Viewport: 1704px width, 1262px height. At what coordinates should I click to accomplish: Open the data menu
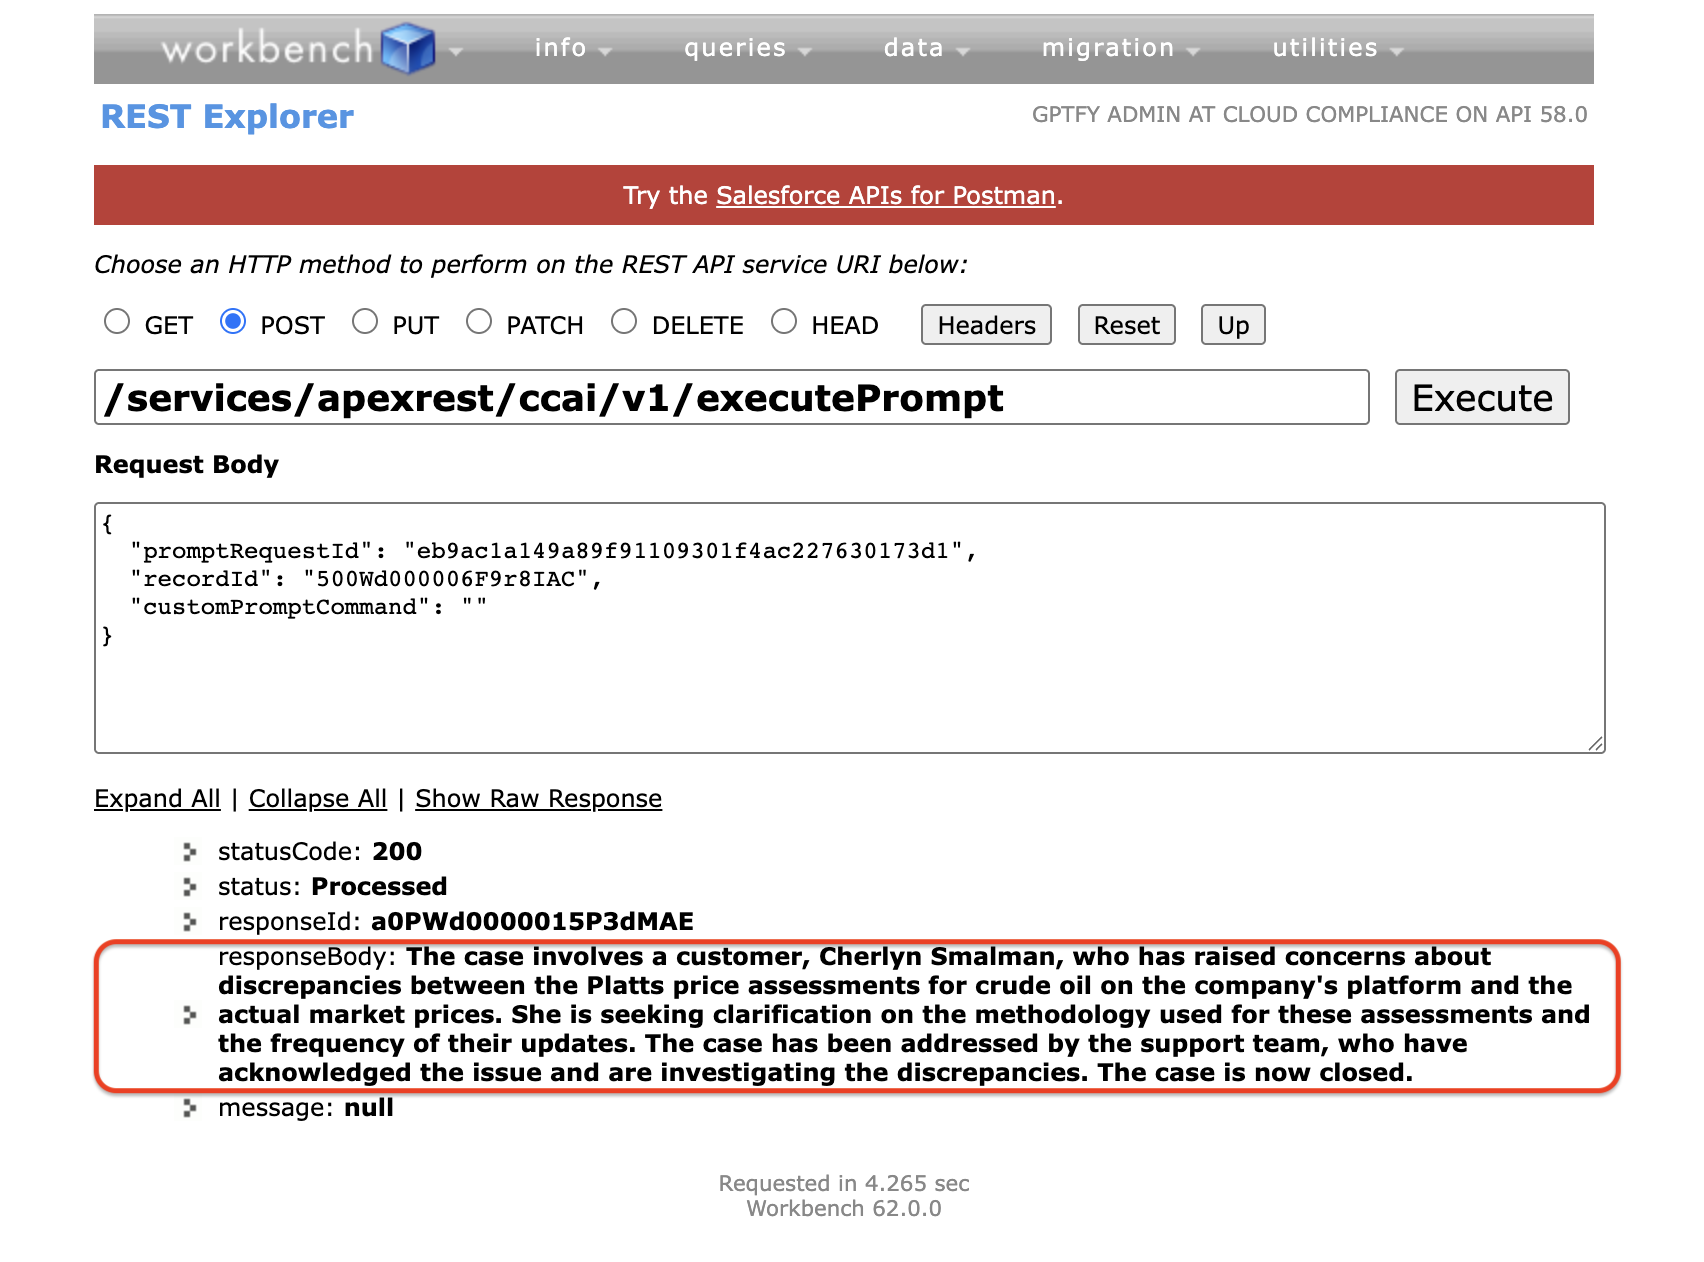point(924,48)
